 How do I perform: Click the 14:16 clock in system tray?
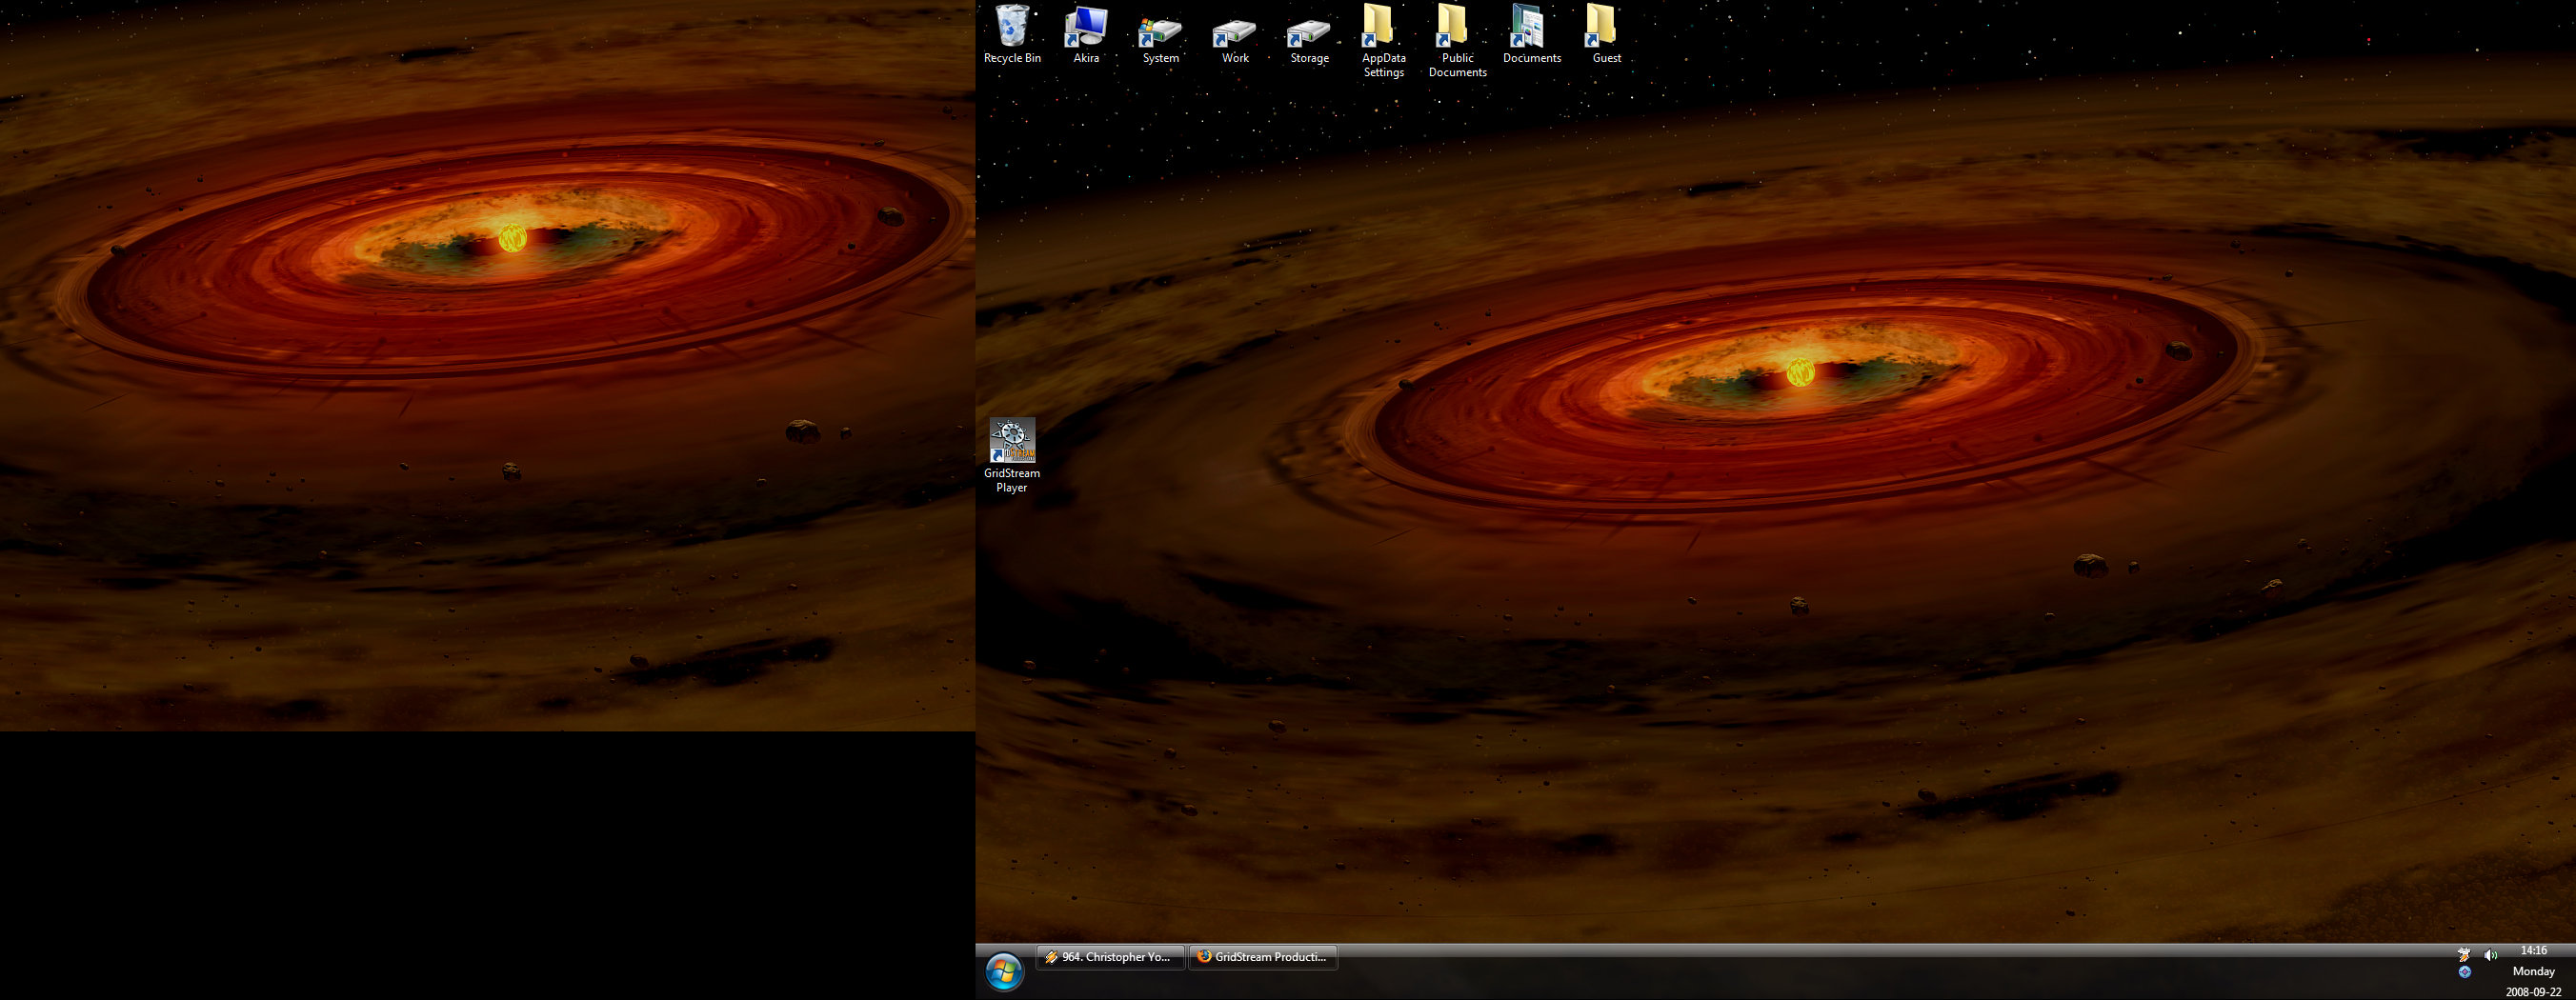pos(2534,951)
